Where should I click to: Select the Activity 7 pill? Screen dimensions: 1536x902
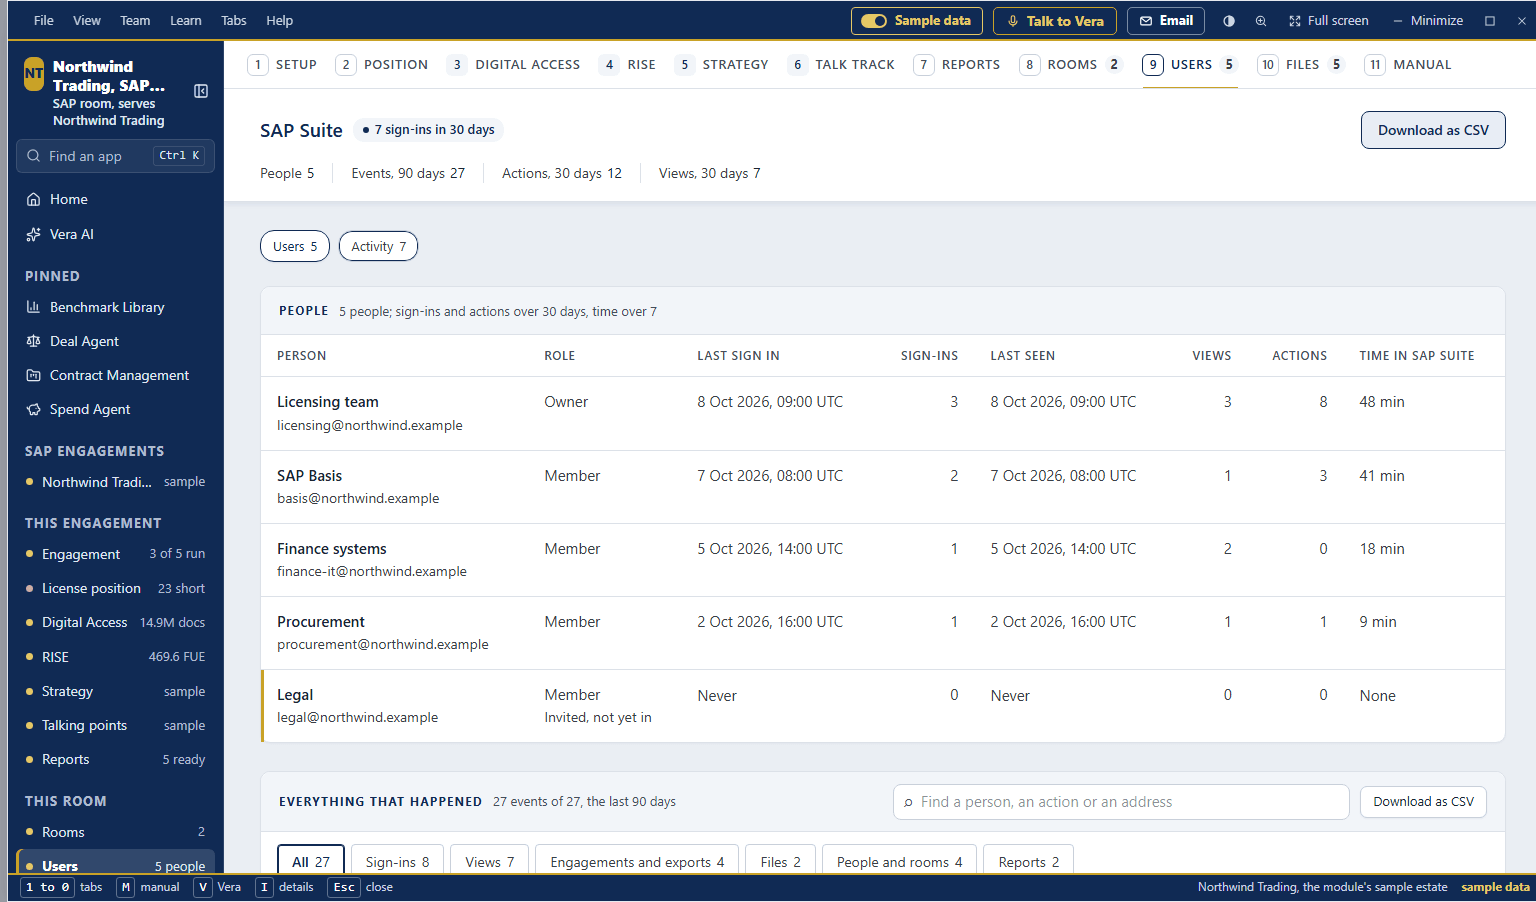pyautogui.click(x=378, y=246)
